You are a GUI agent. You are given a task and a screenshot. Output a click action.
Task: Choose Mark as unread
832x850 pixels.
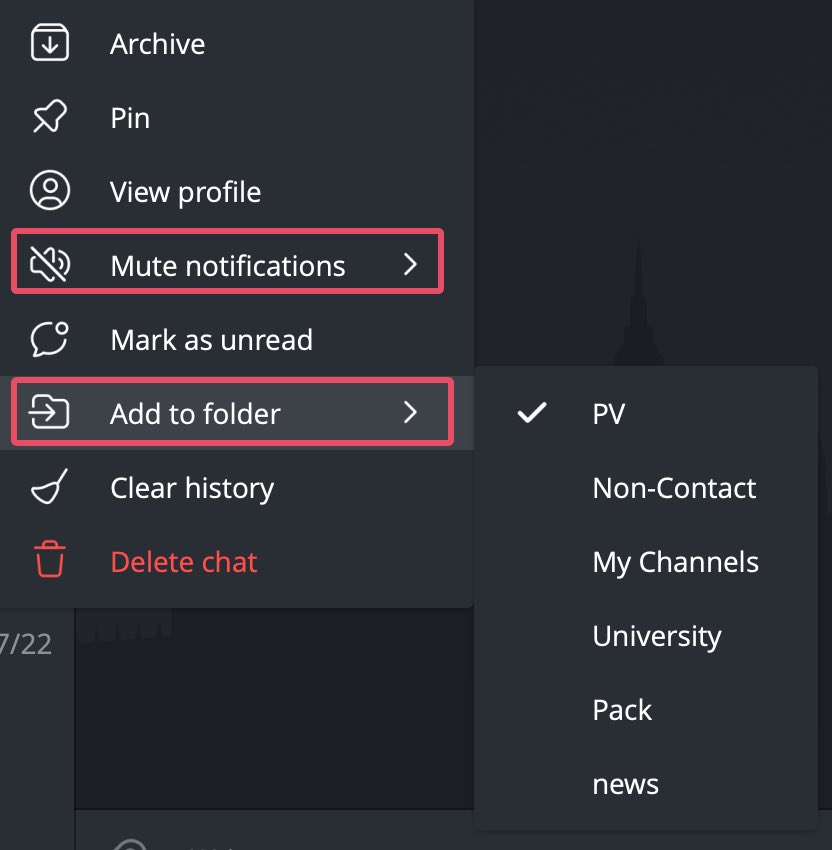coord(237,339)
